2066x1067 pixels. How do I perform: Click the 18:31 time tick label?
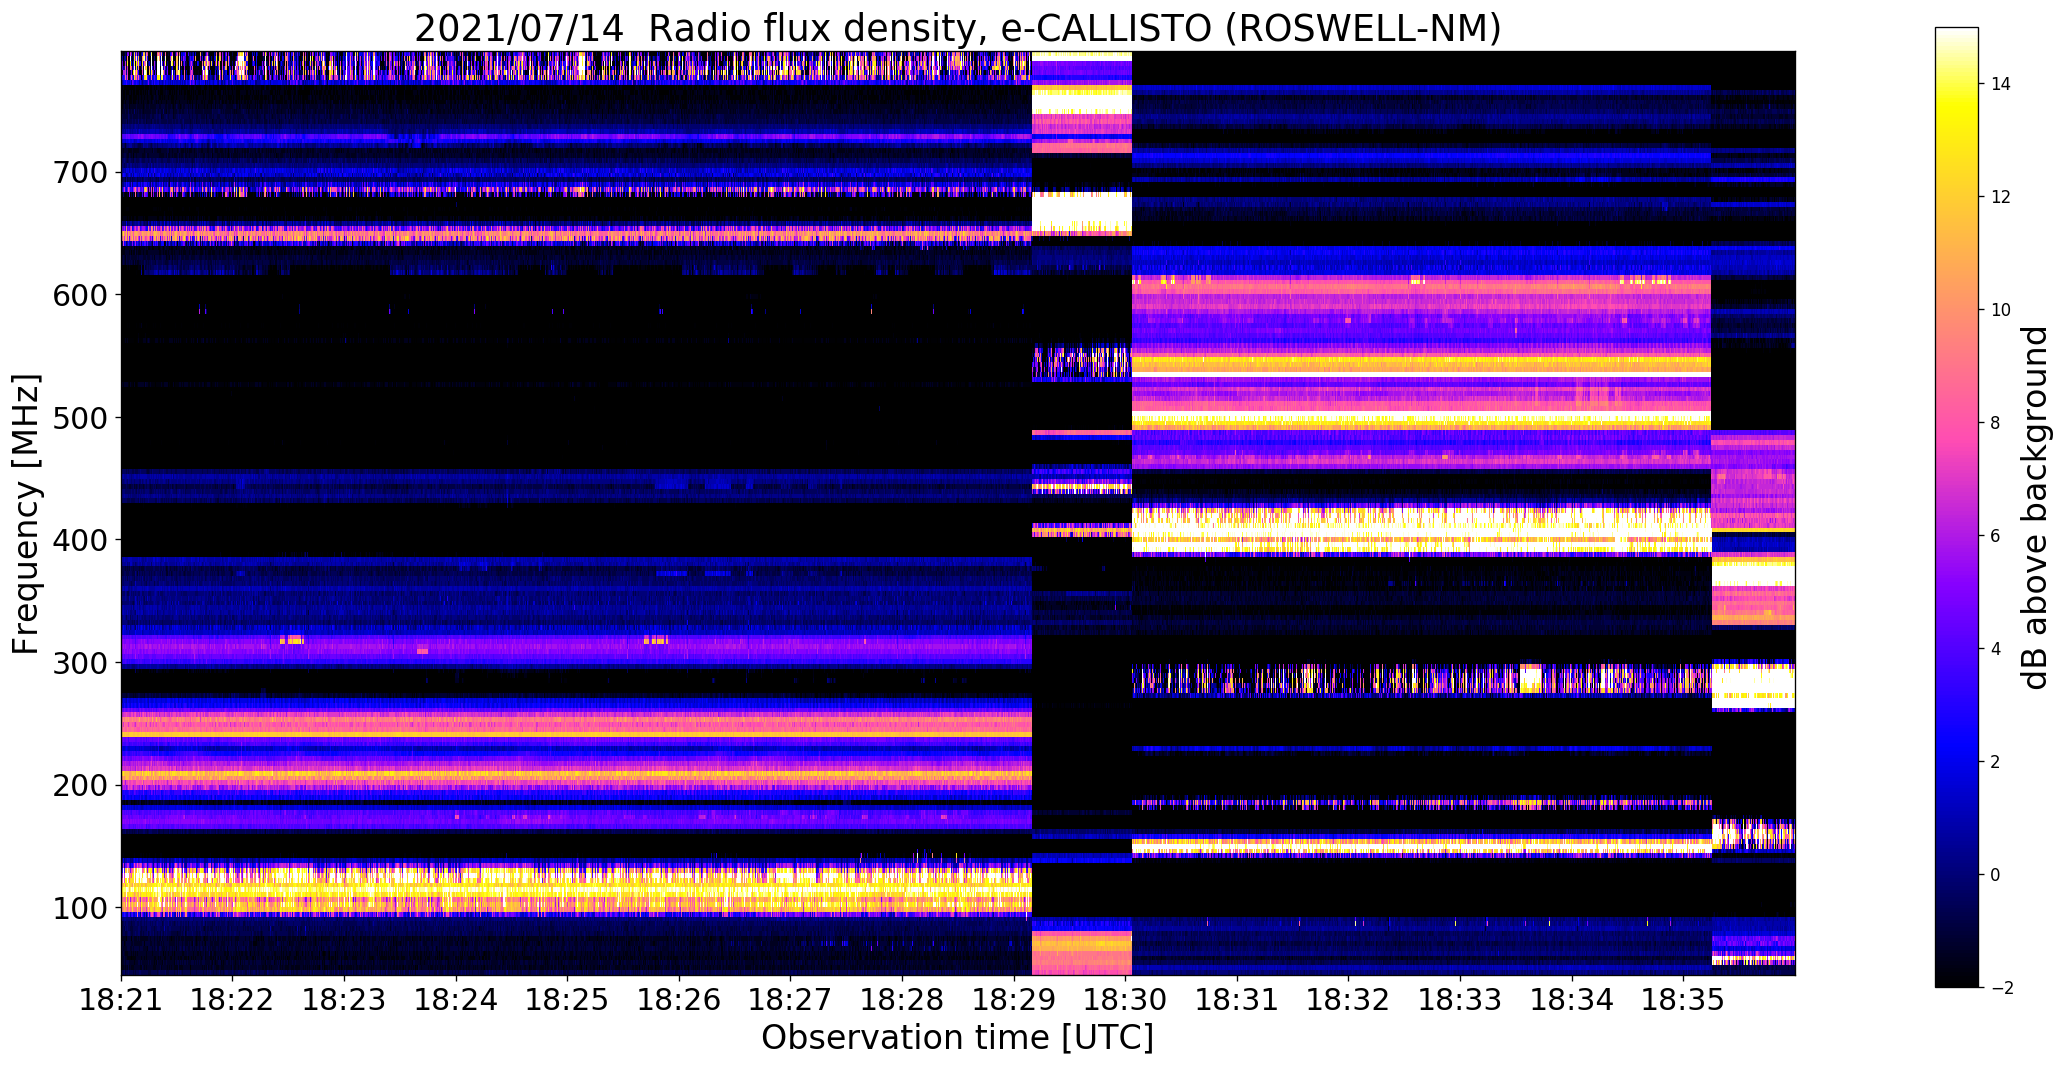[x=1238, y=1000]
